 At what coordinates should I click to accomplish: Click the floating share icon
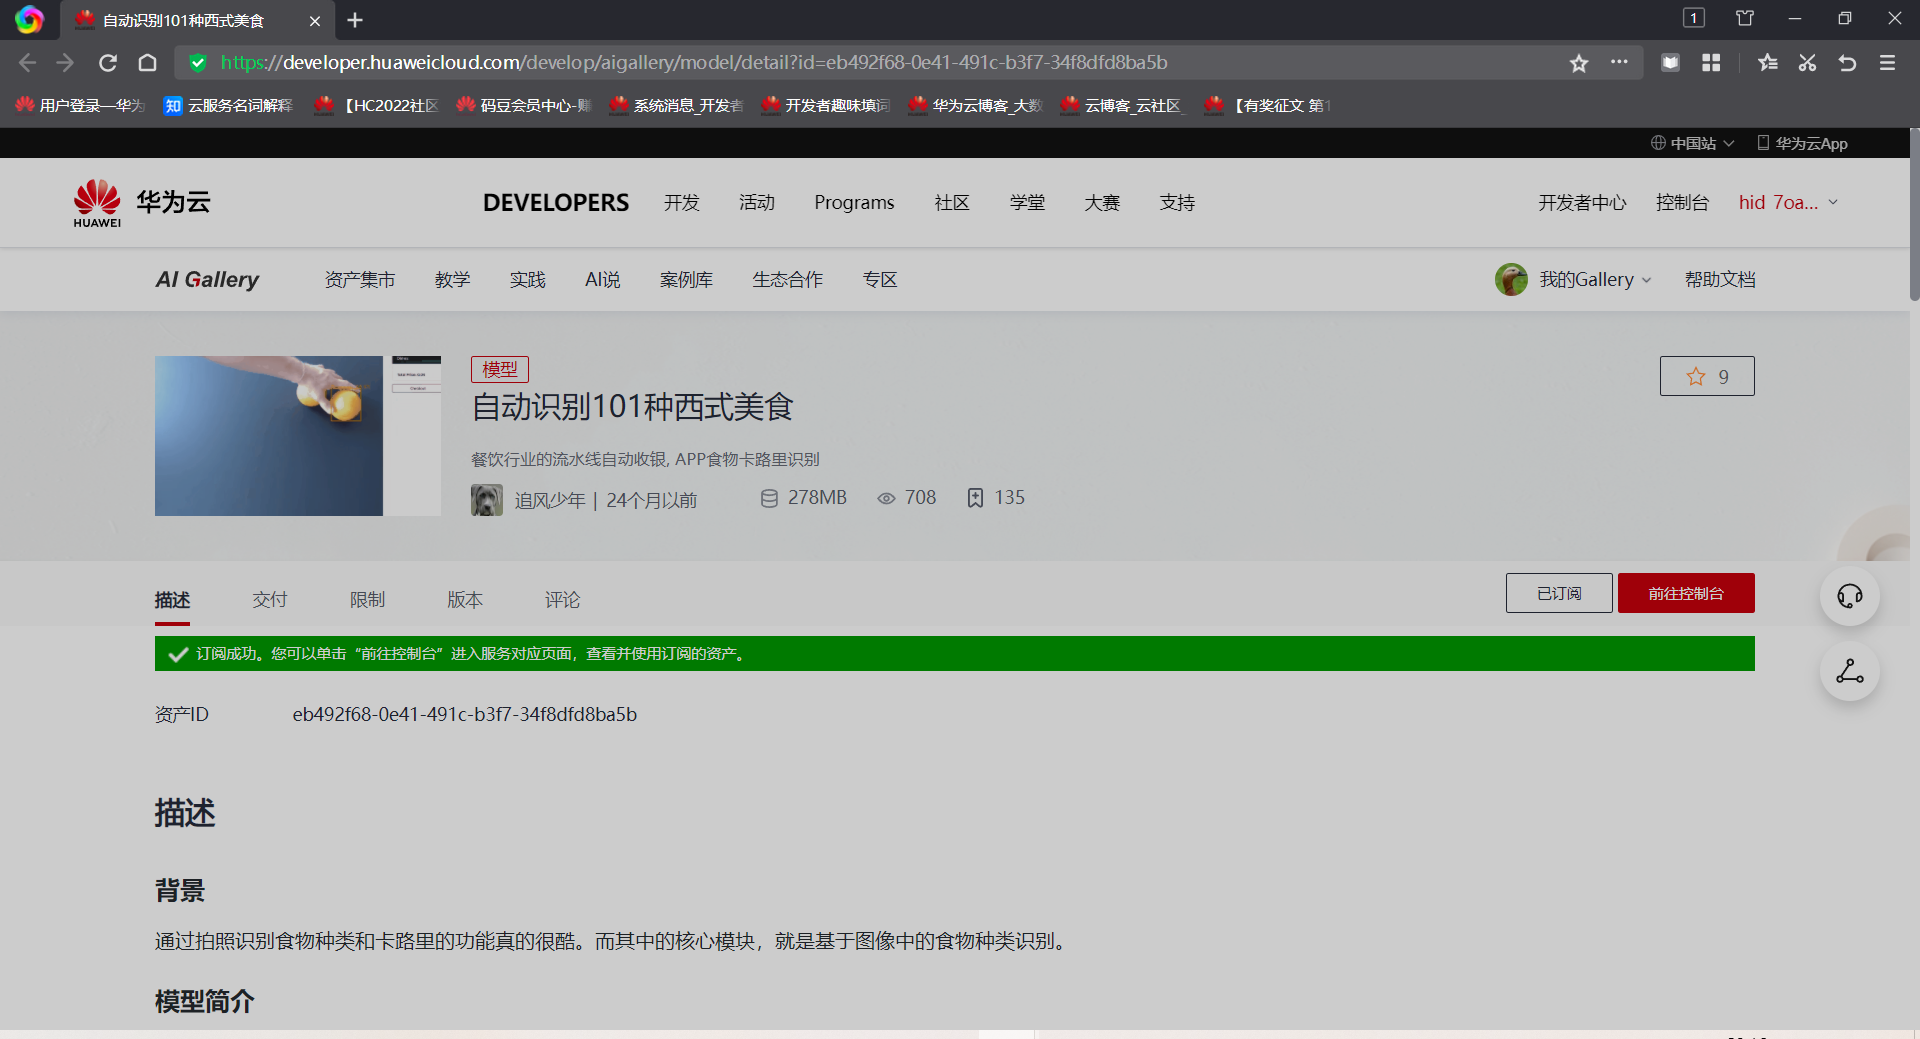click(1850, 671)
